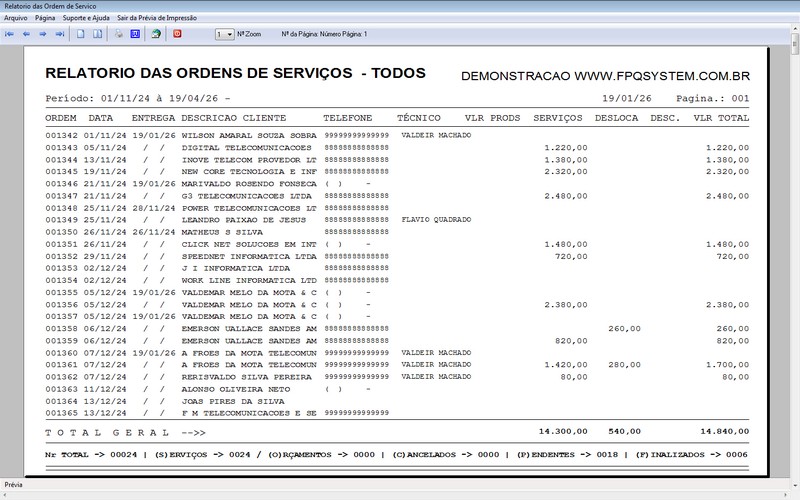Click client MARIVALDO ROSENDO FONSECA
This screenshot has width=800, height=500.
coord(249,184)
